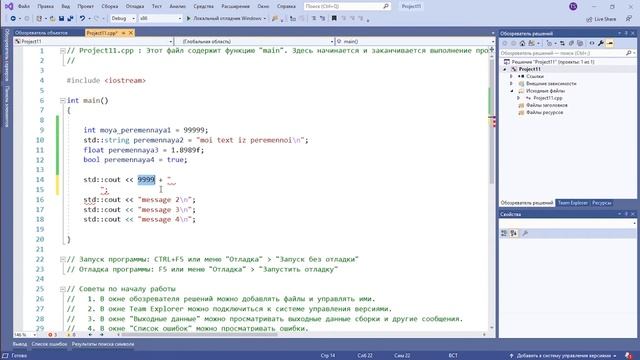Click the Live Share icon
Viewport: 640px width, 360px height.
[589, 19]
